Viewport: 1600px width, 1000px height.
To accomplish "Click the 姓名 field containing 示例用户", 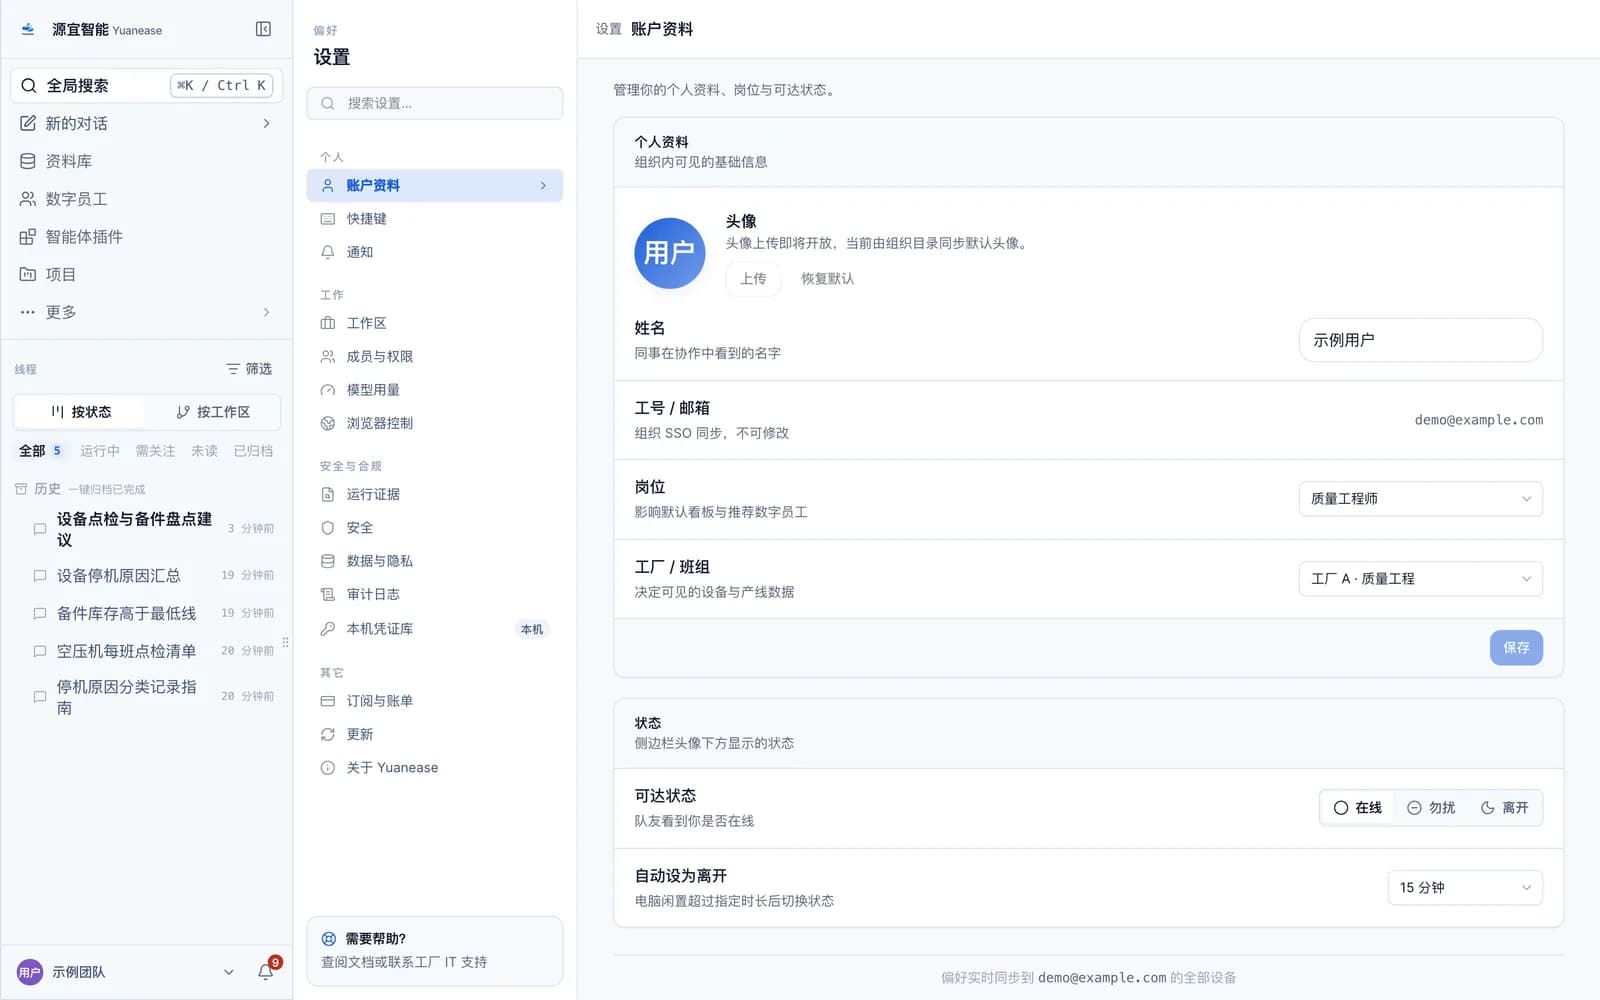I will (1420, 340).
